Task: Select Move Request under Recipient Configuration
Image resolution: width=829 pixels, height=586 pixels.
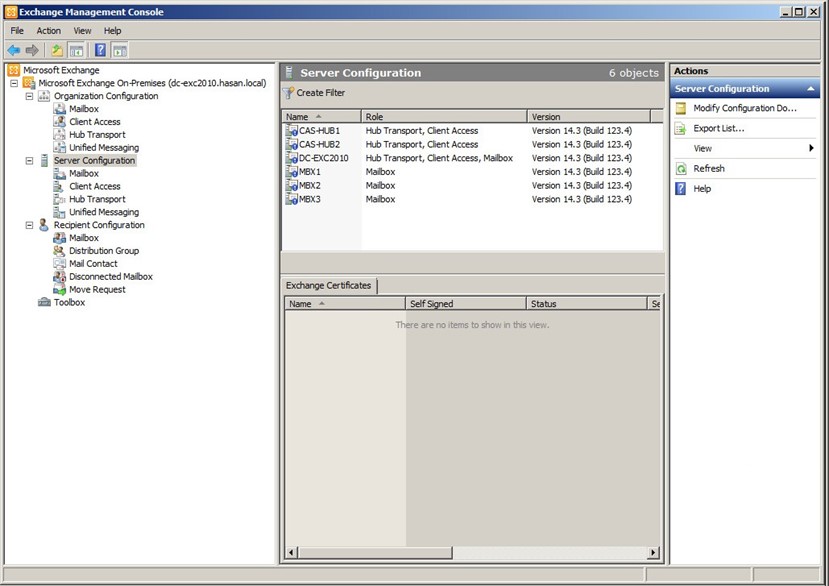Action: point(97,289)
